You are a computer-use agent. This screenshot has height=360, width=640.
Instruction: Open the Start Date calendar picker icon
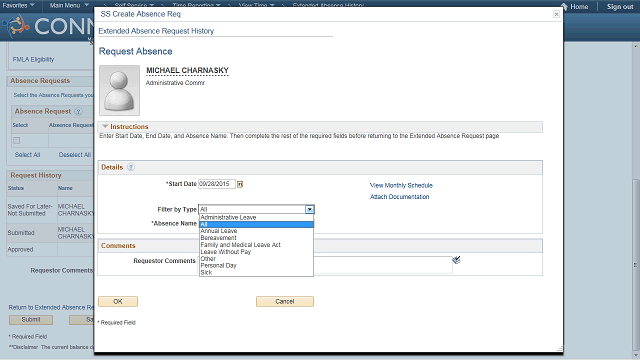tap(240, 184)
